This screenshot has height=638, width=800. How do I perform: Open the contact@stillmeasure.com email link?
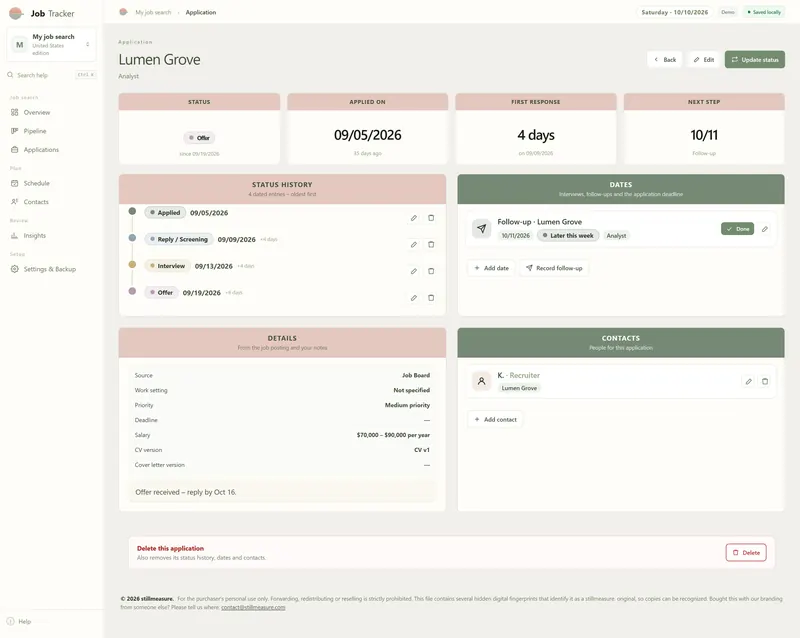253,607
